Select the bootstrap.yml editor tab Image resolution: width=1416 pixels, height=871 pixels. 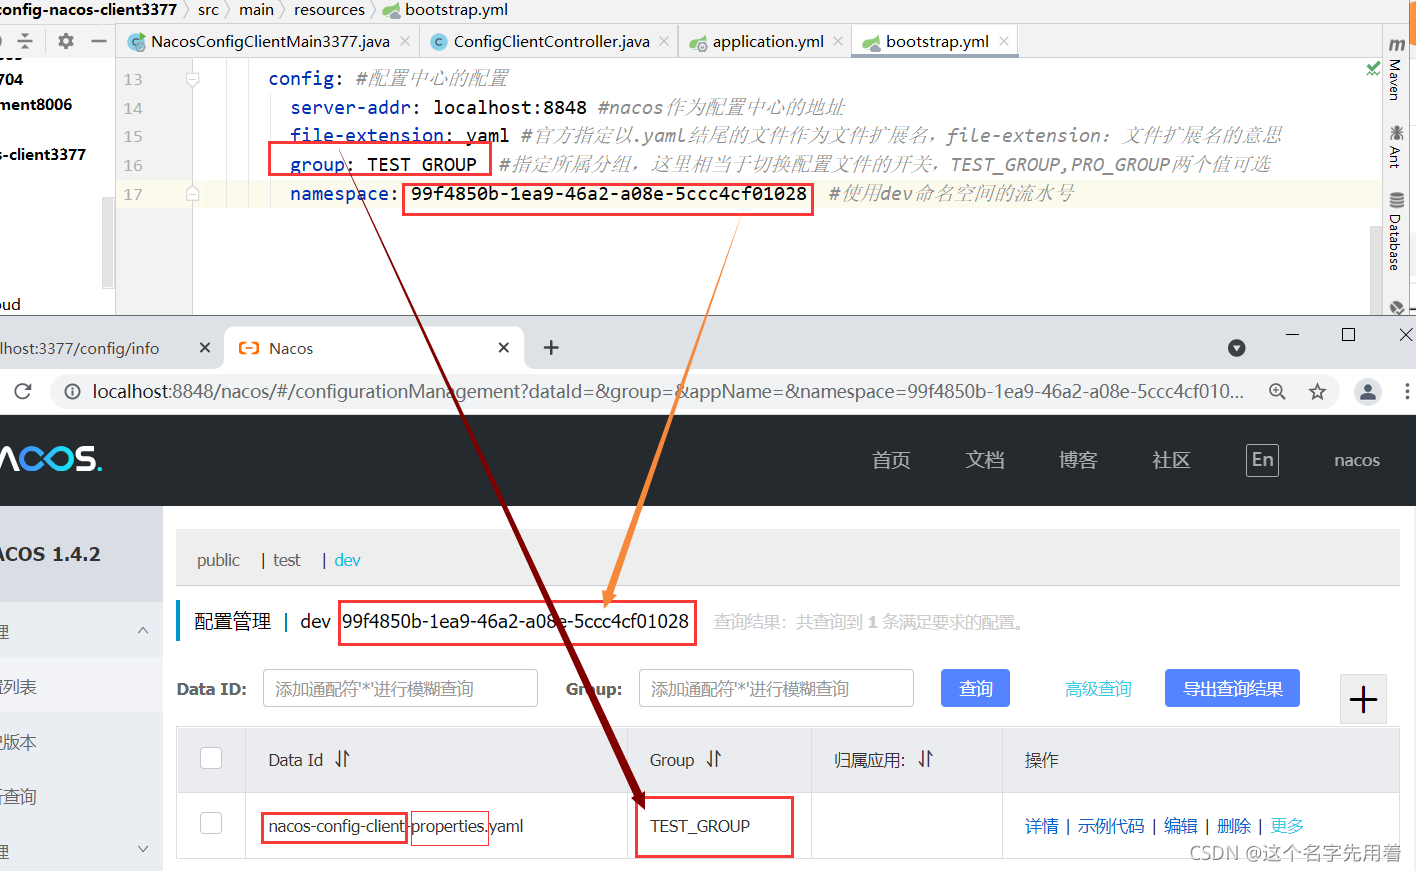(x=937, y=41)
